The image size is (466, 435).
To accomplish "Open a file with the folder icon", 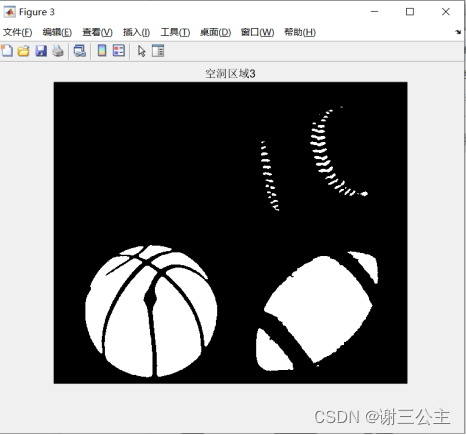I will [24, 51].
